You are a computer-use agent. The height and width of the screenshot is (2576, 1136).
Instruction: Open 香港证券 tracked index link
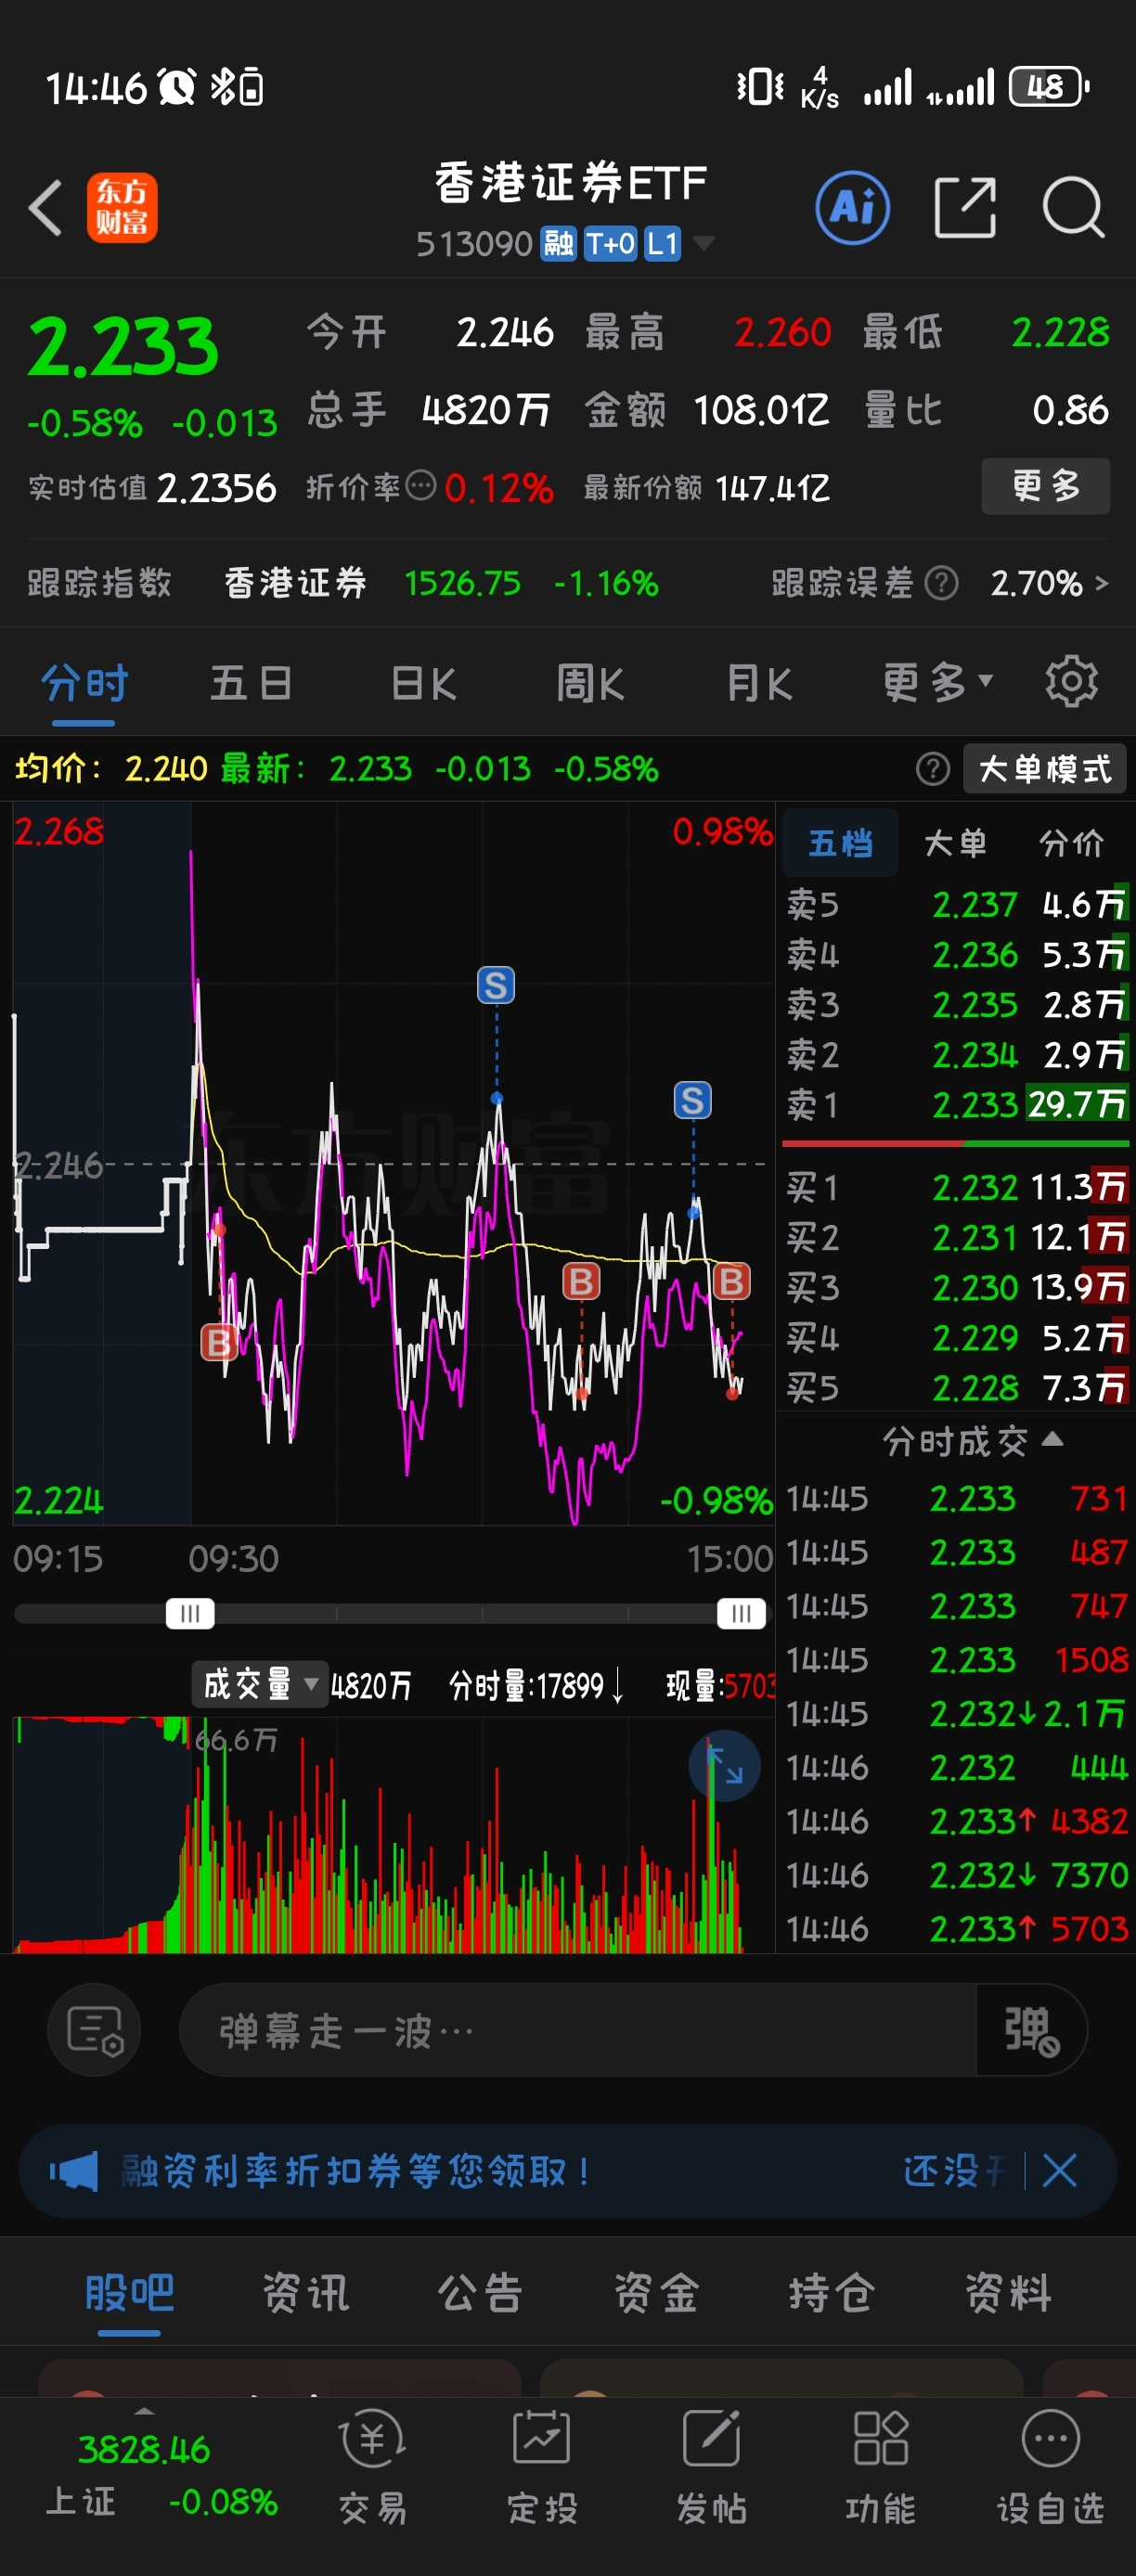click(295, 583)
